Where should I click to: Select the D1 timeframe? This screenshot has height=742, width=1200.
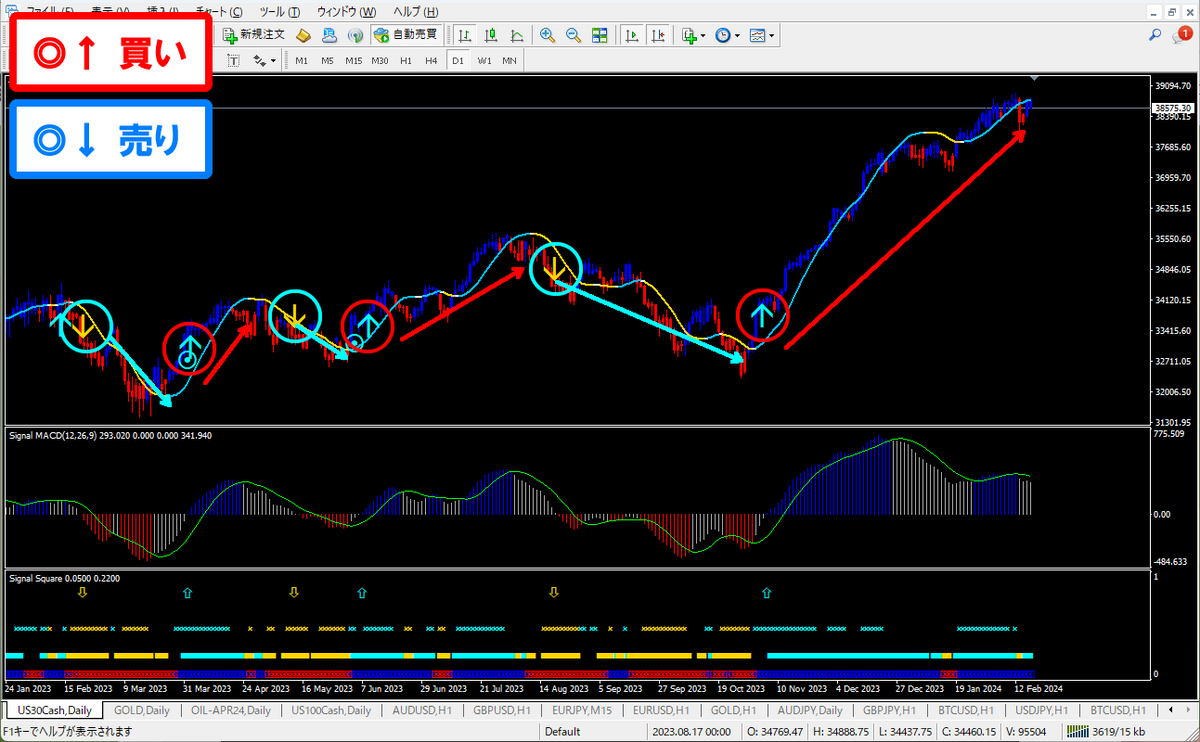coord(457,61)
